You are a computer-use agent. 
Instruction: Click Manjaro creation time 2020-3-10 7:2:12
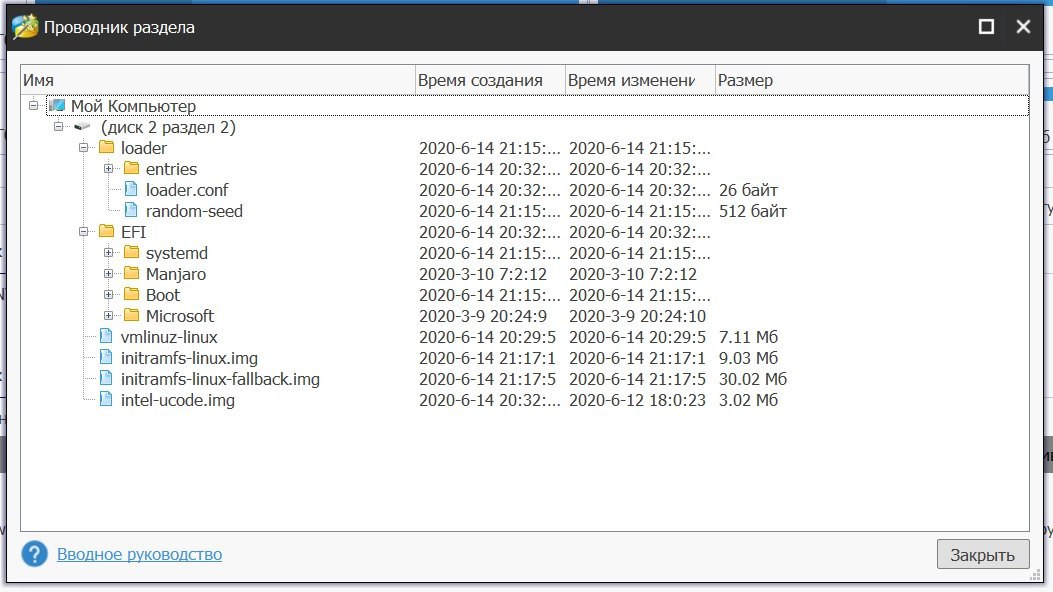(483, 274)
